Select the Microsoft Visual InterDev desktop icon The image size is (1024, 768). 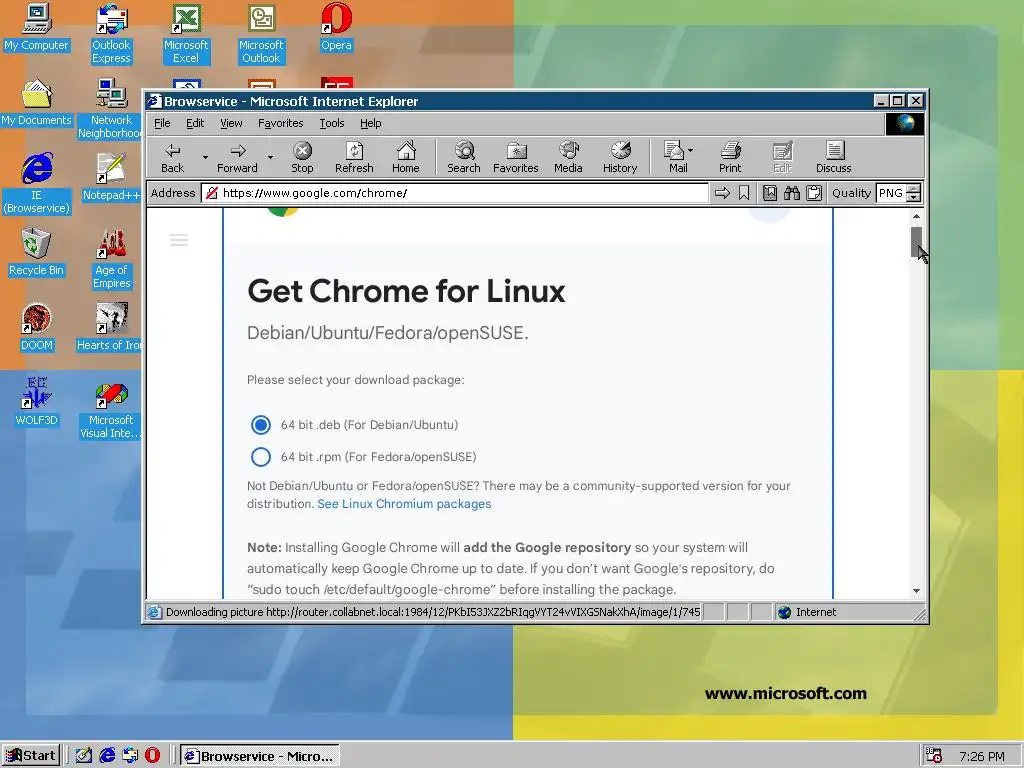point(110,408)
